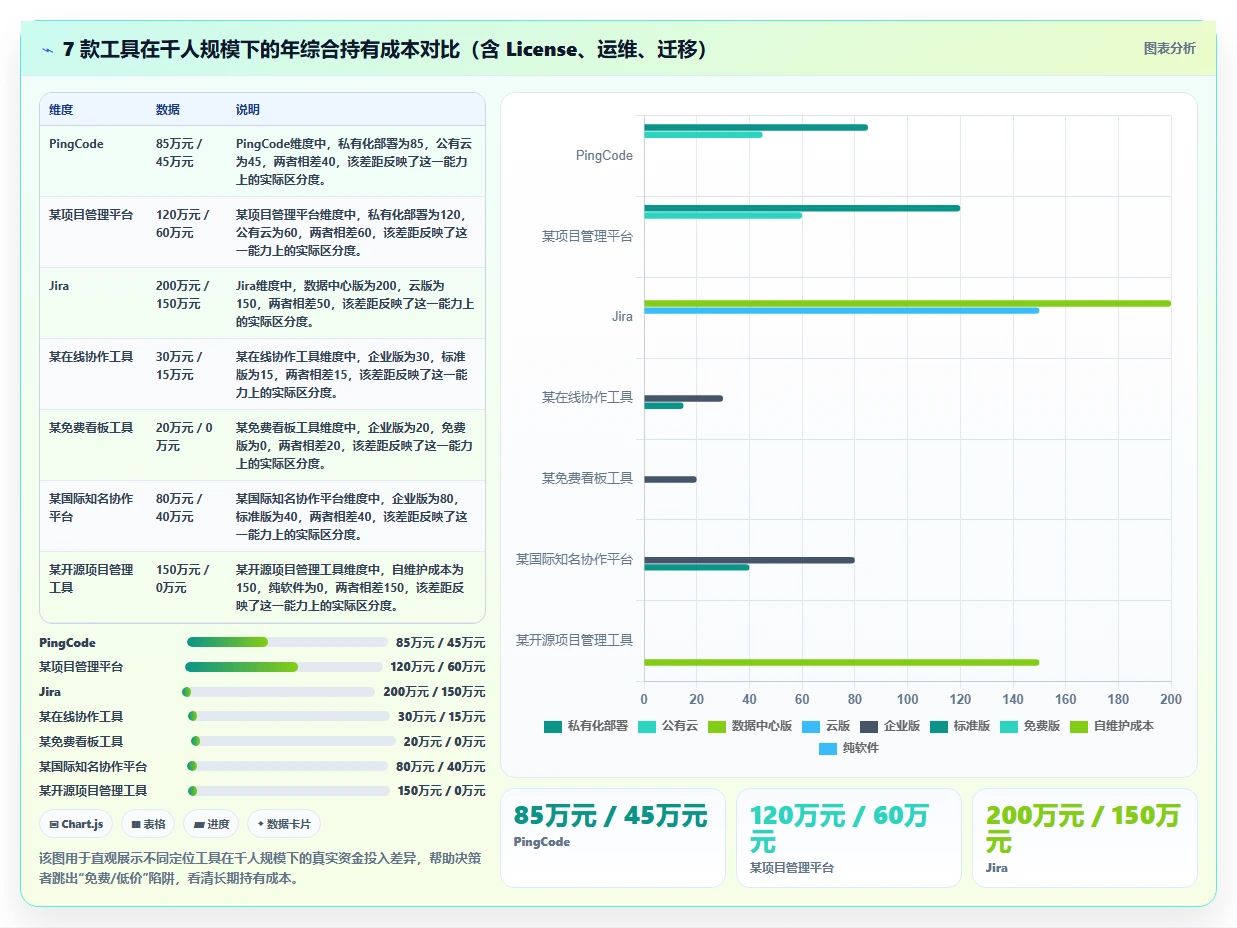1237x928 pixels.
Task: Click the PingCode 公有云 bar in the chart
Action: (x=703, y=135)
